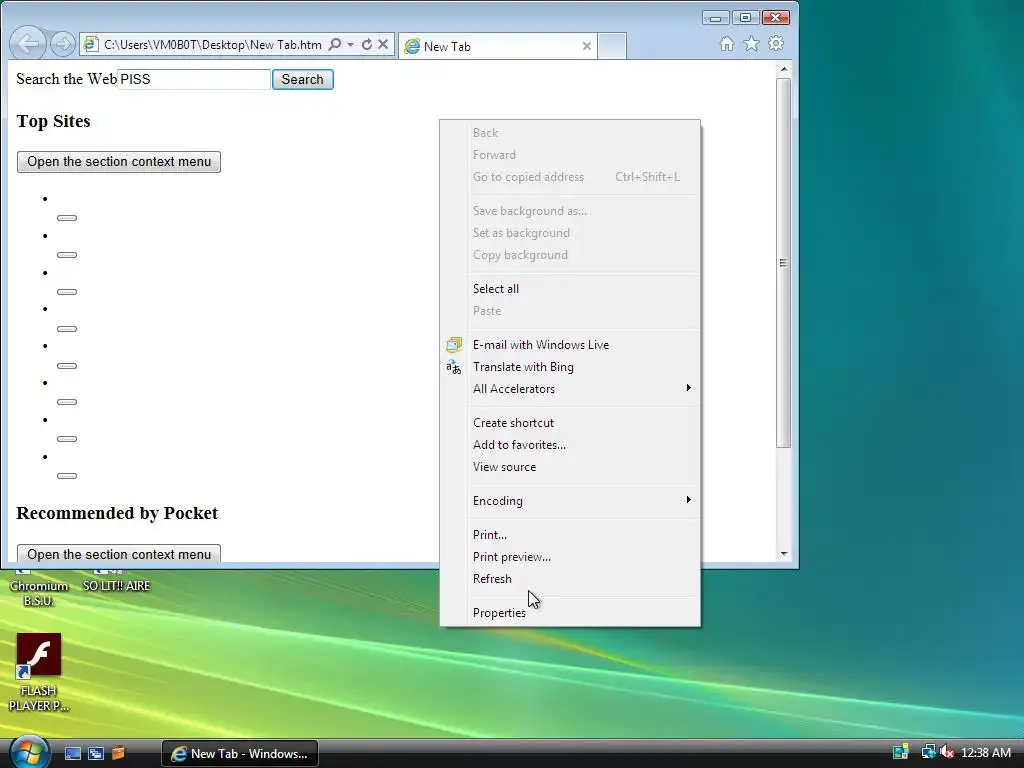Close the New Tab tab
Viewport: 1024px width, 768px height.
point(586,46)
